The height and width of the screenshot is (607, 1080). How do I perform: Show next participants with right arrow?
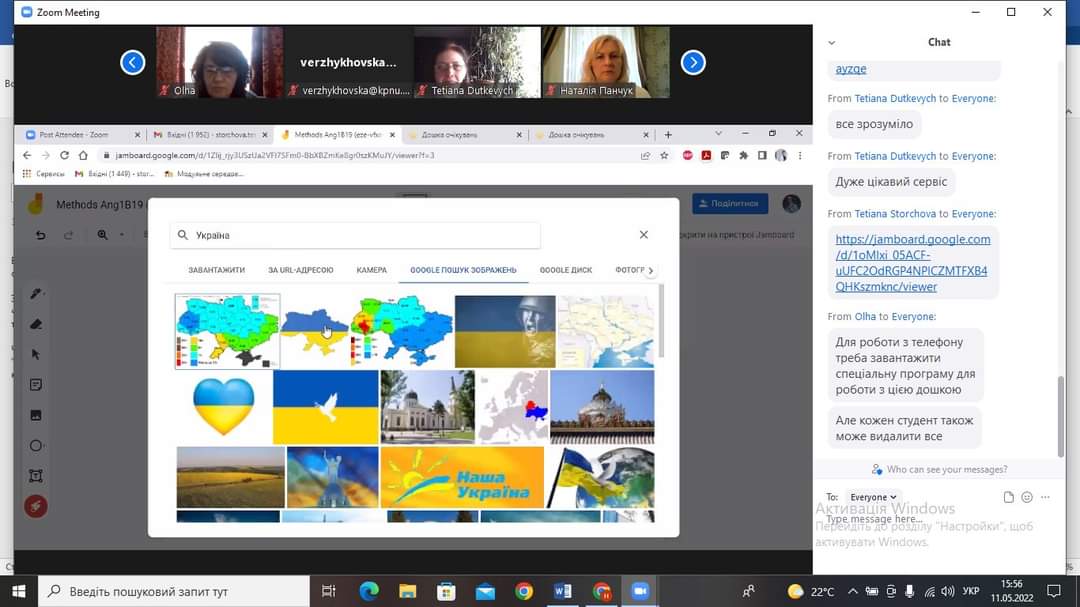click(693, 63)
